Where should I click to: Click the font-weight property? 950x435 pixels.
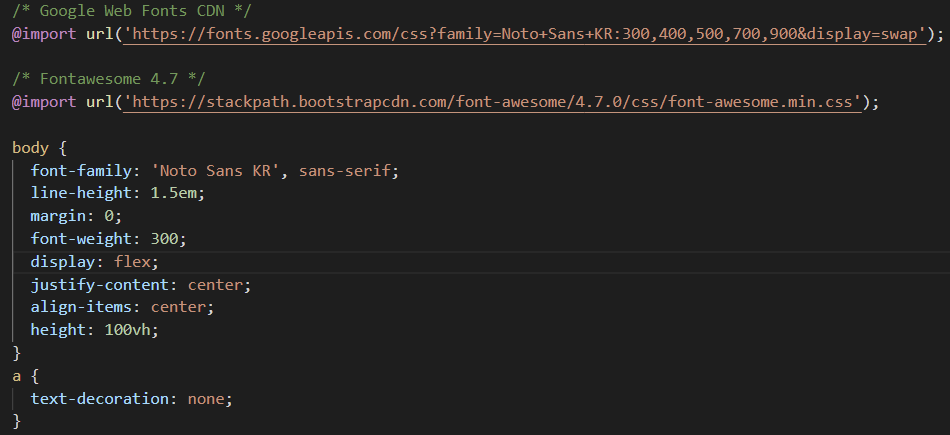81,239
